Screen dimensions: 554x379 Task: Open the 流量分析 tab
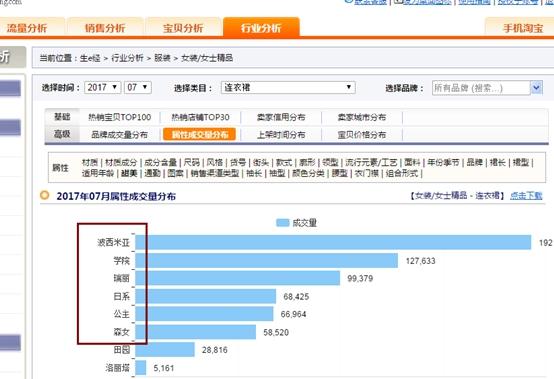click(x=28, y=28)
